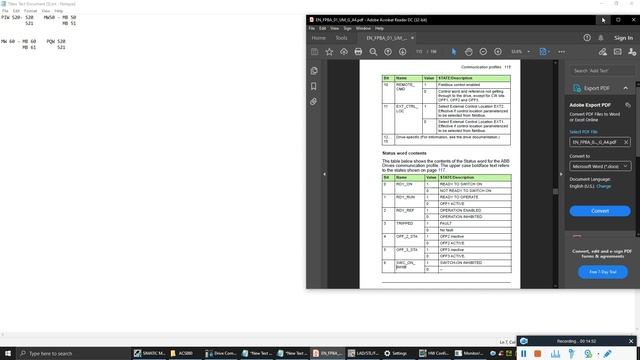Follow the page 117 link in the document

click(x=442, y=170)
